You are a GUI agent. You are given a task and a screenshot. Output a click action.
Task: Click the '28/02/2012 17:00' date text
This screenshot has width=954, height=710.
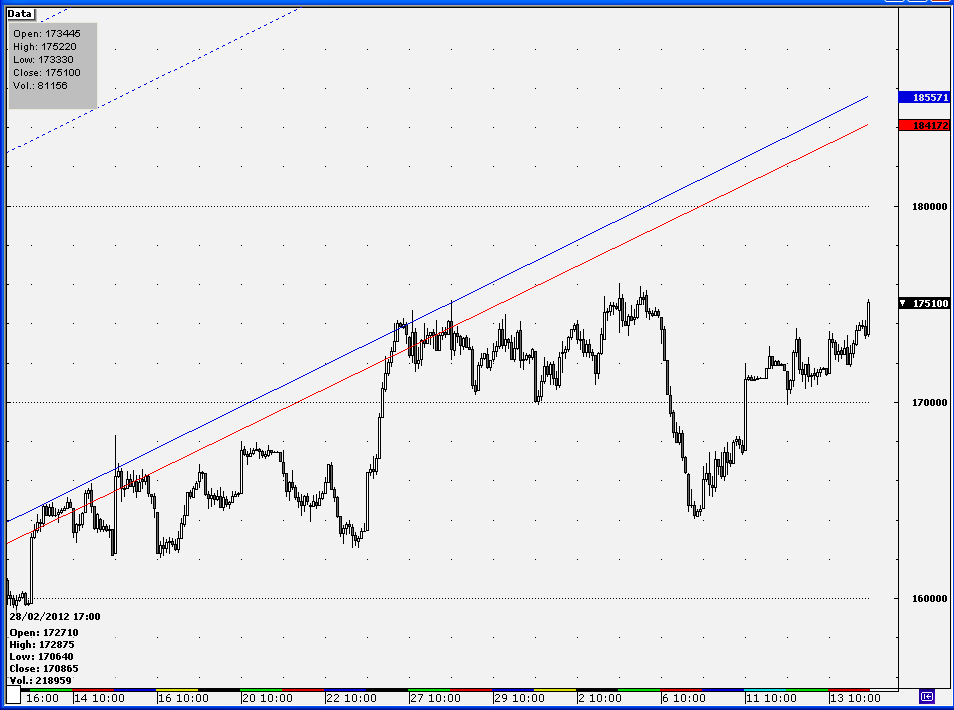[x=55, y=616]
